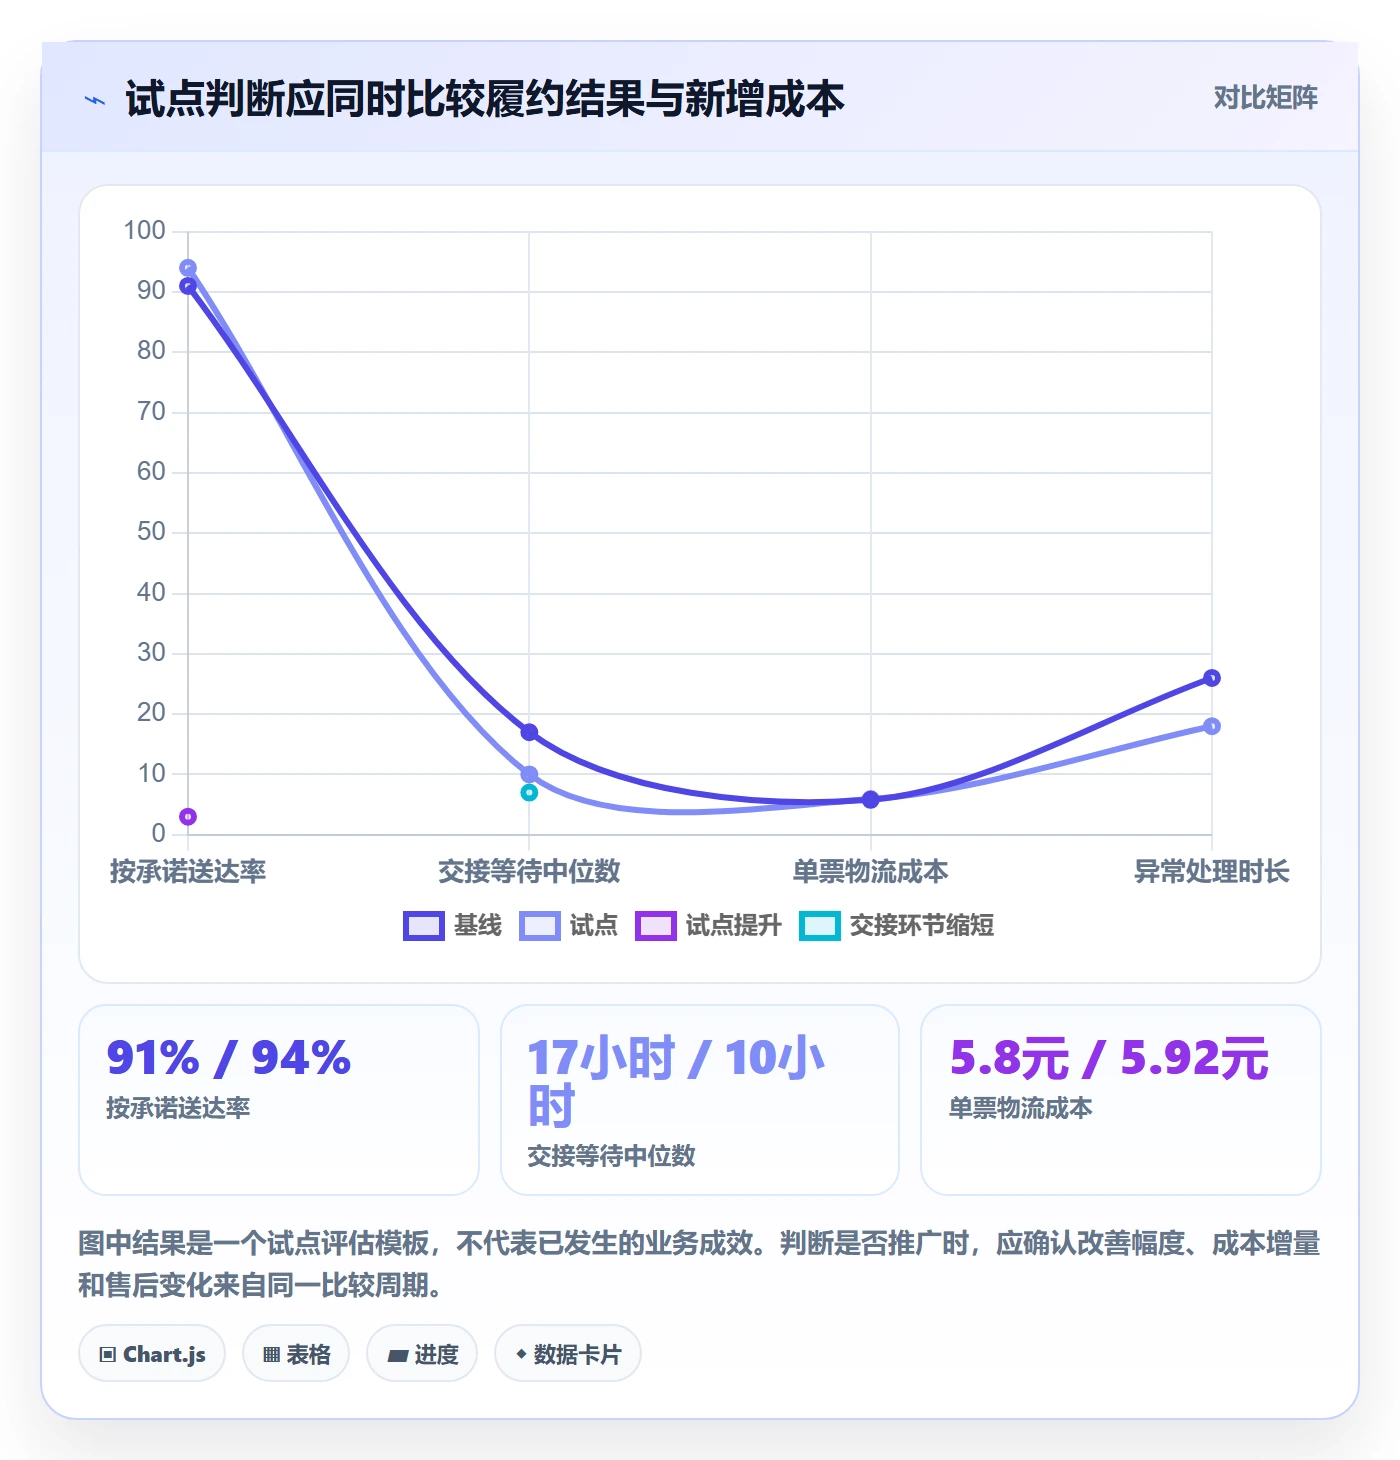Hide the 交接环节缩短 series via legend label
Image resolution: width=1400 pixels, height=1460 pixels.
(922, 926)
